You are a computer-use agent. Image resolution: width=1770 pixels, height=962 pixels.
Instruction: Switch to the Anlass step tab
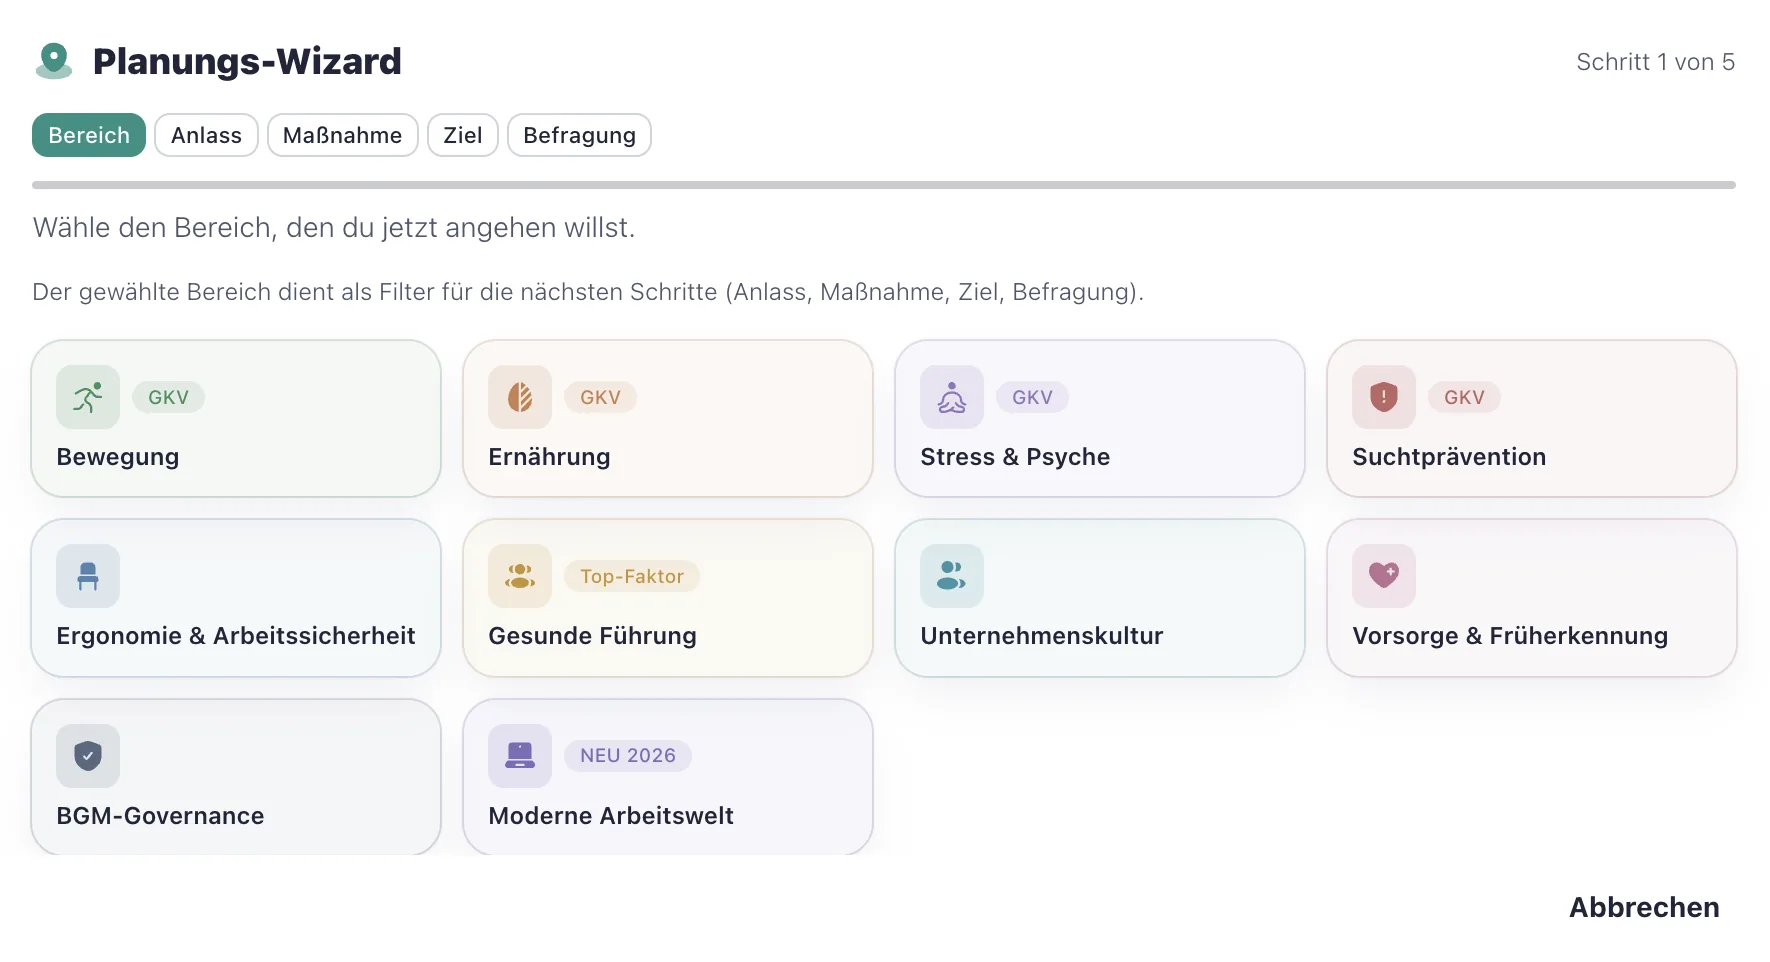(x=206, y=135)
